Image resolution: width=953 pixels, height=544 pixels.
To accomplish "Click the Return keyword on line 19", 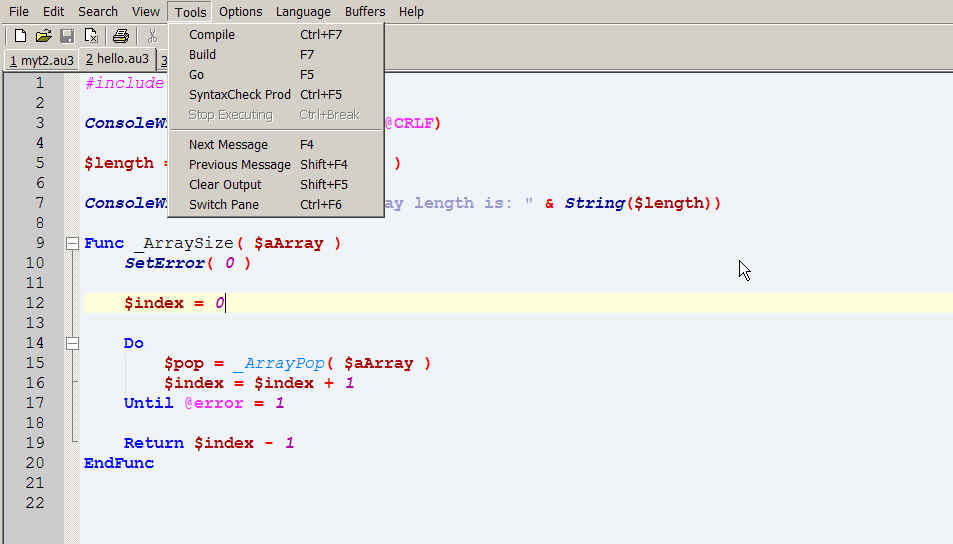I will click(154, 443).
